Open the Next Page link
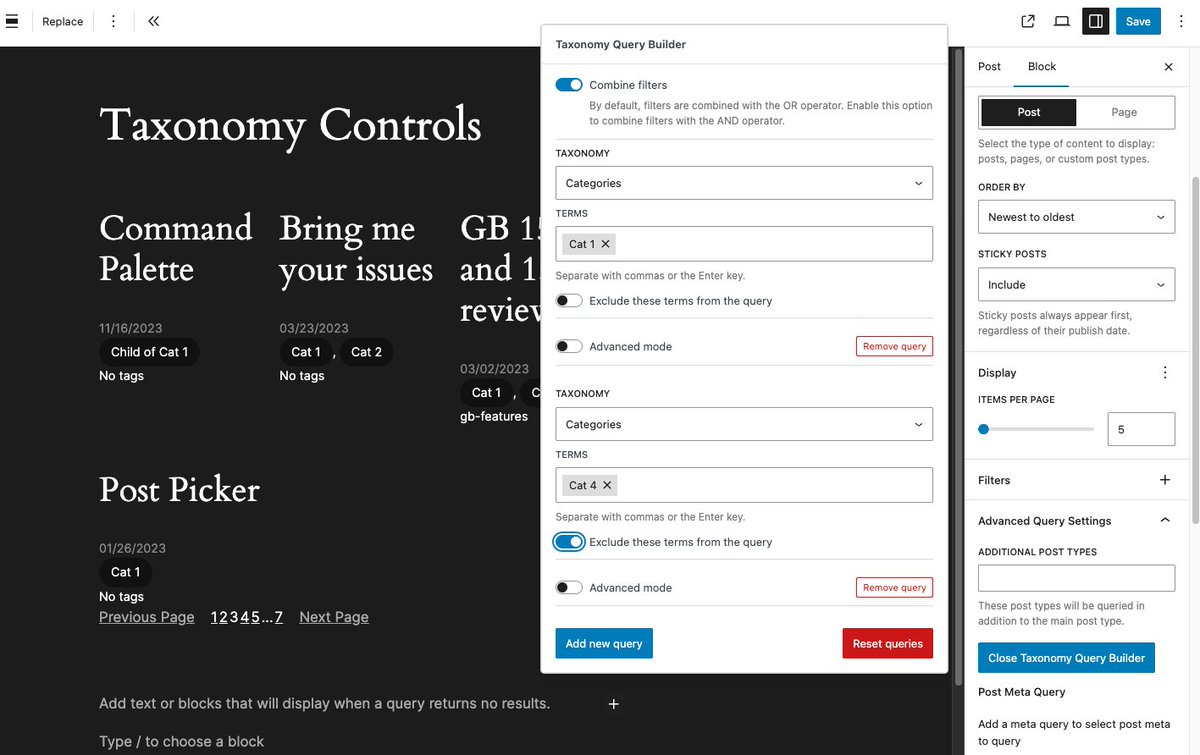Viewport: 1200px width, 755px height. (334, 617)
